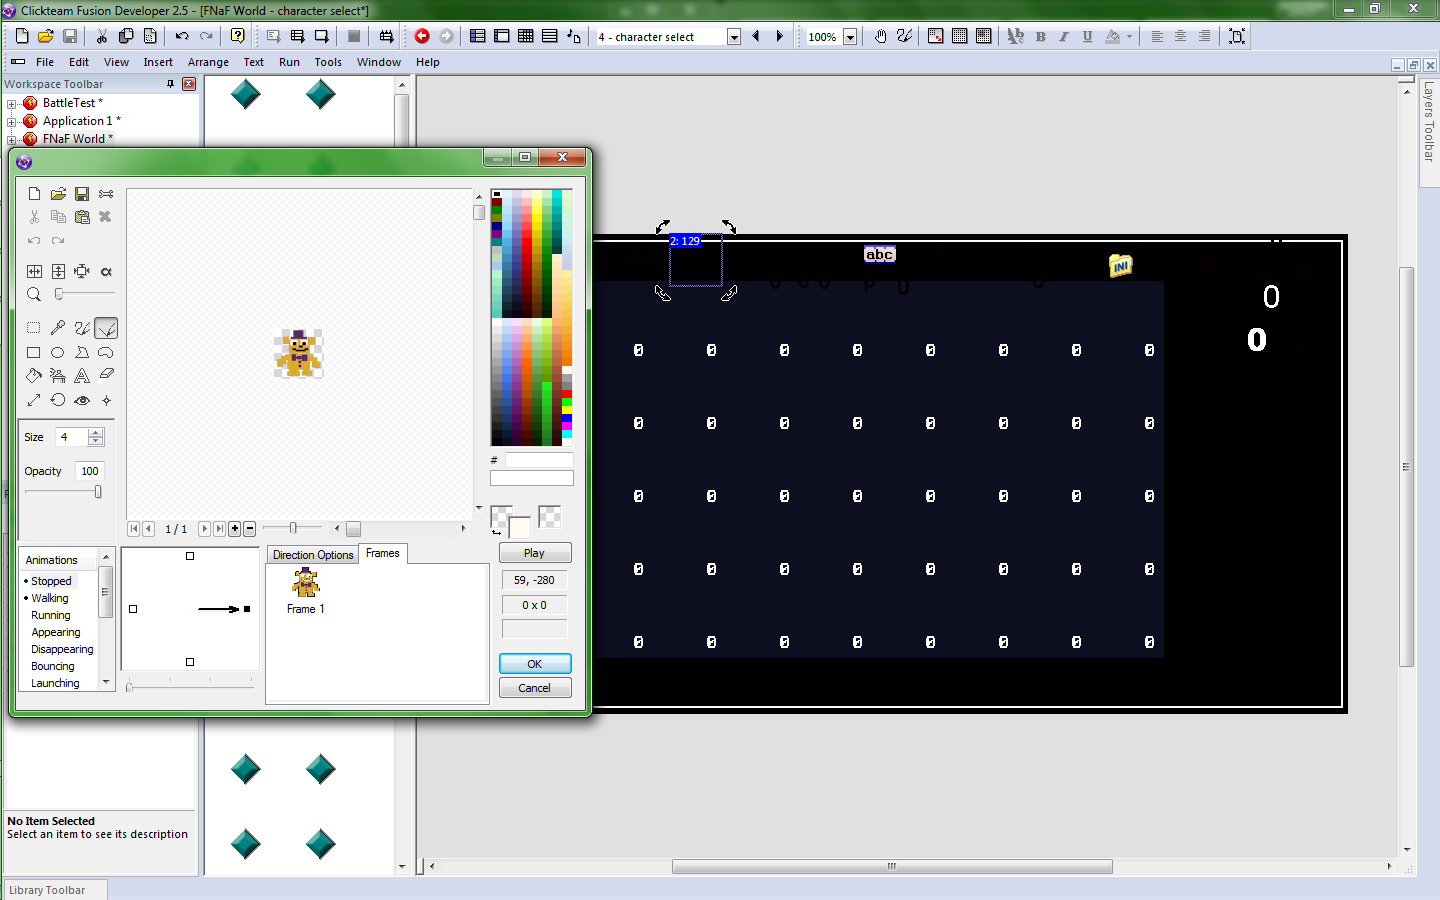Click the Rotate tool icon
The height and width of the screenshot is (900, 1440).
coord(58,400)
